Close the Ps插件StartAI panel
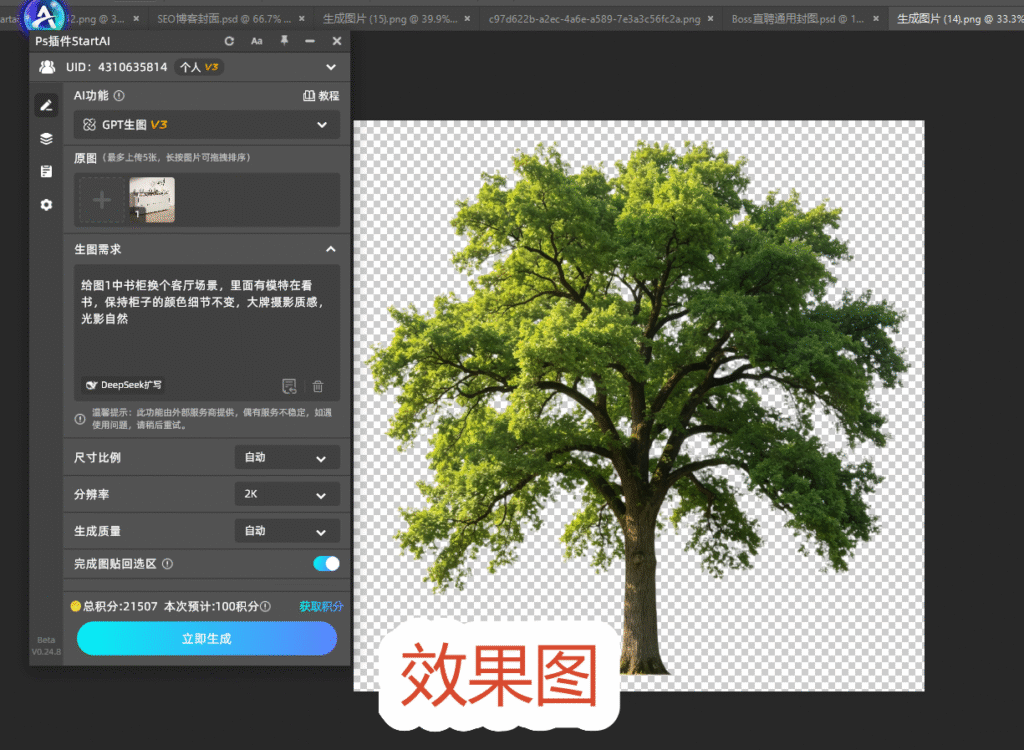The height and width of the screenshot is (750, 1024). click(x=337, y=41)
